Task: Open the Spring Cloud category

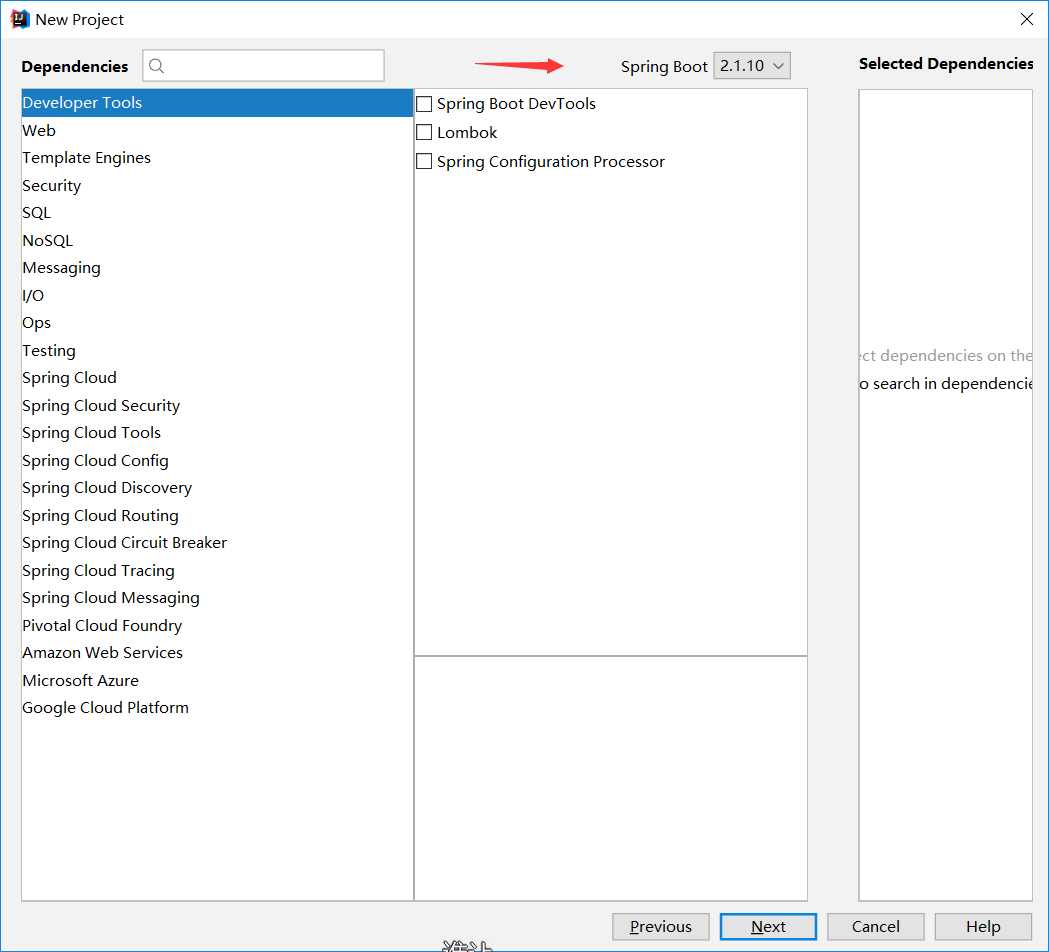Action: [x=217, y=378]
